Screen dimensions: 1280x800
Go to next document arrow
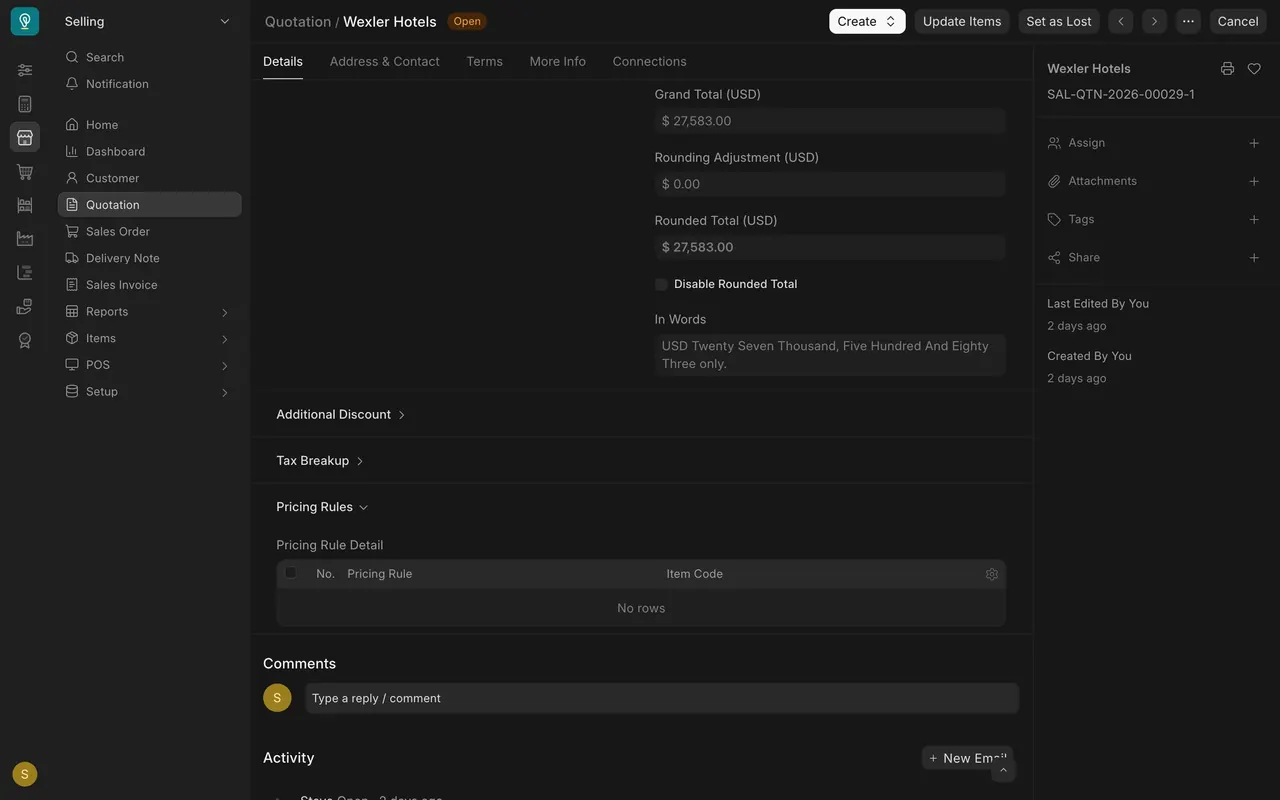click(1154, 21)
